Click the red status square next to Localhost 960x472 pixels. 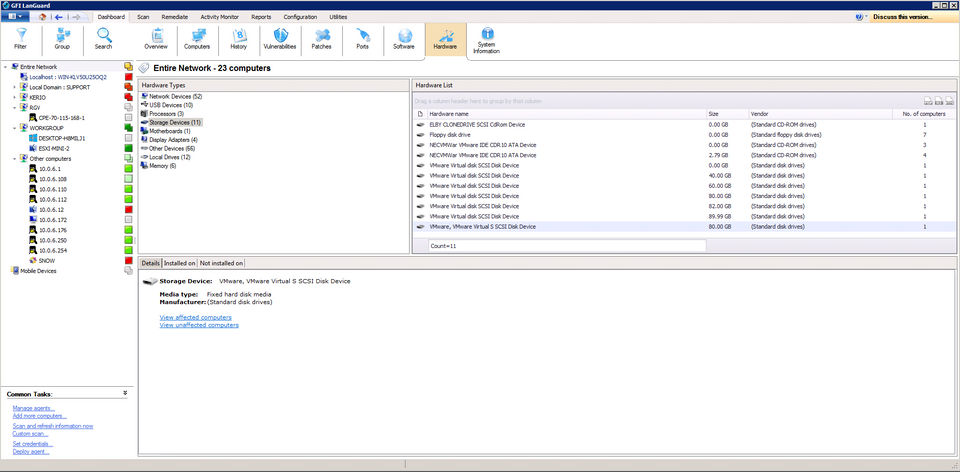point(129,77)
